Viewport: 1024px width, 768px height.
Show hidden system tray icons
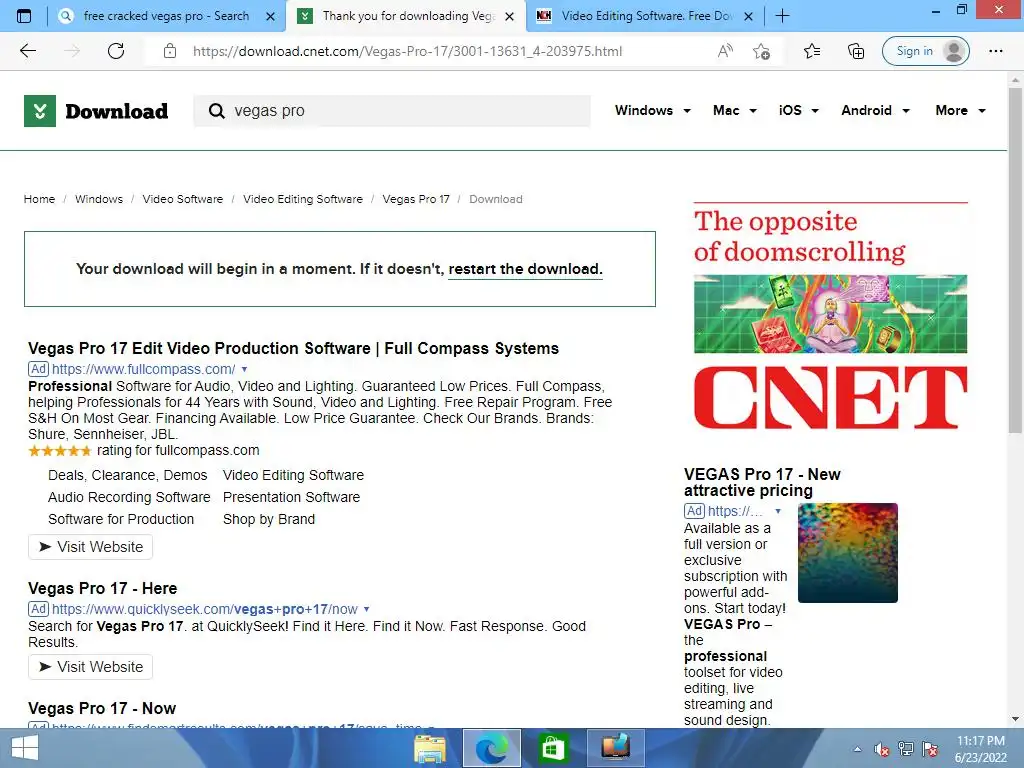(857, 749)
